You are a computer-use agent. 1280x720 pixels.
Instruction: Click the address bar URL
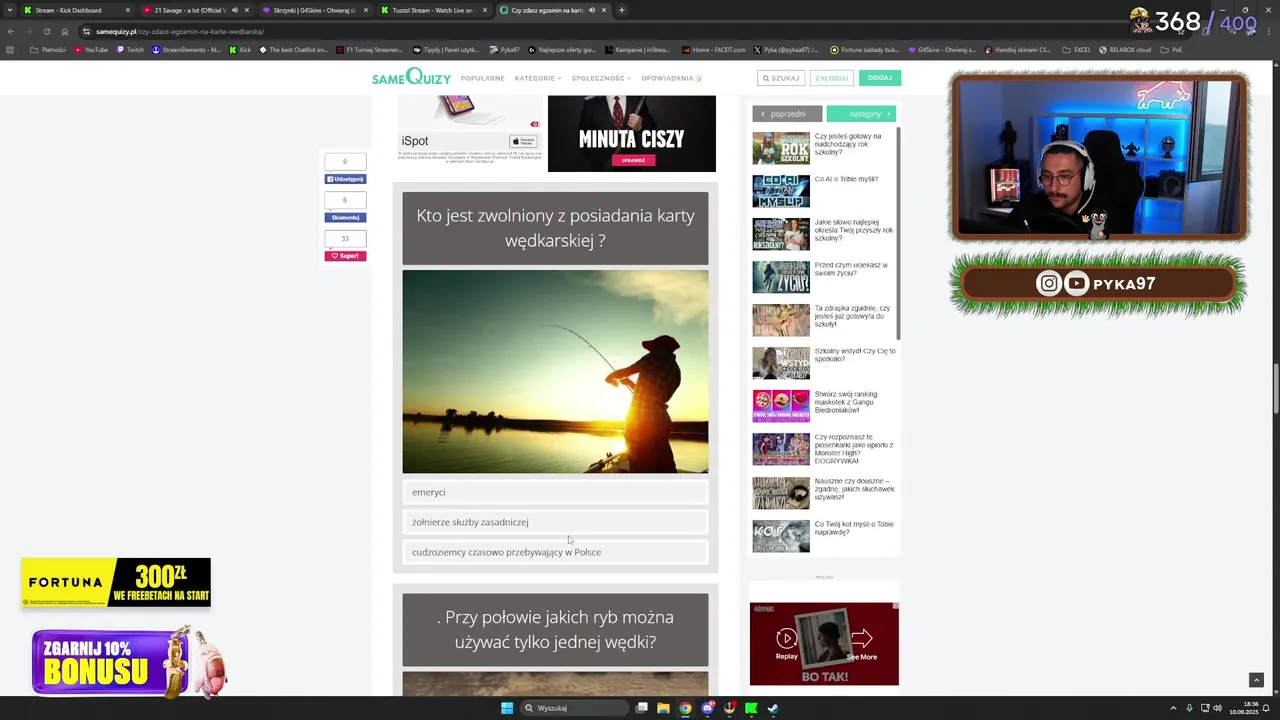[x=180, y=31]
